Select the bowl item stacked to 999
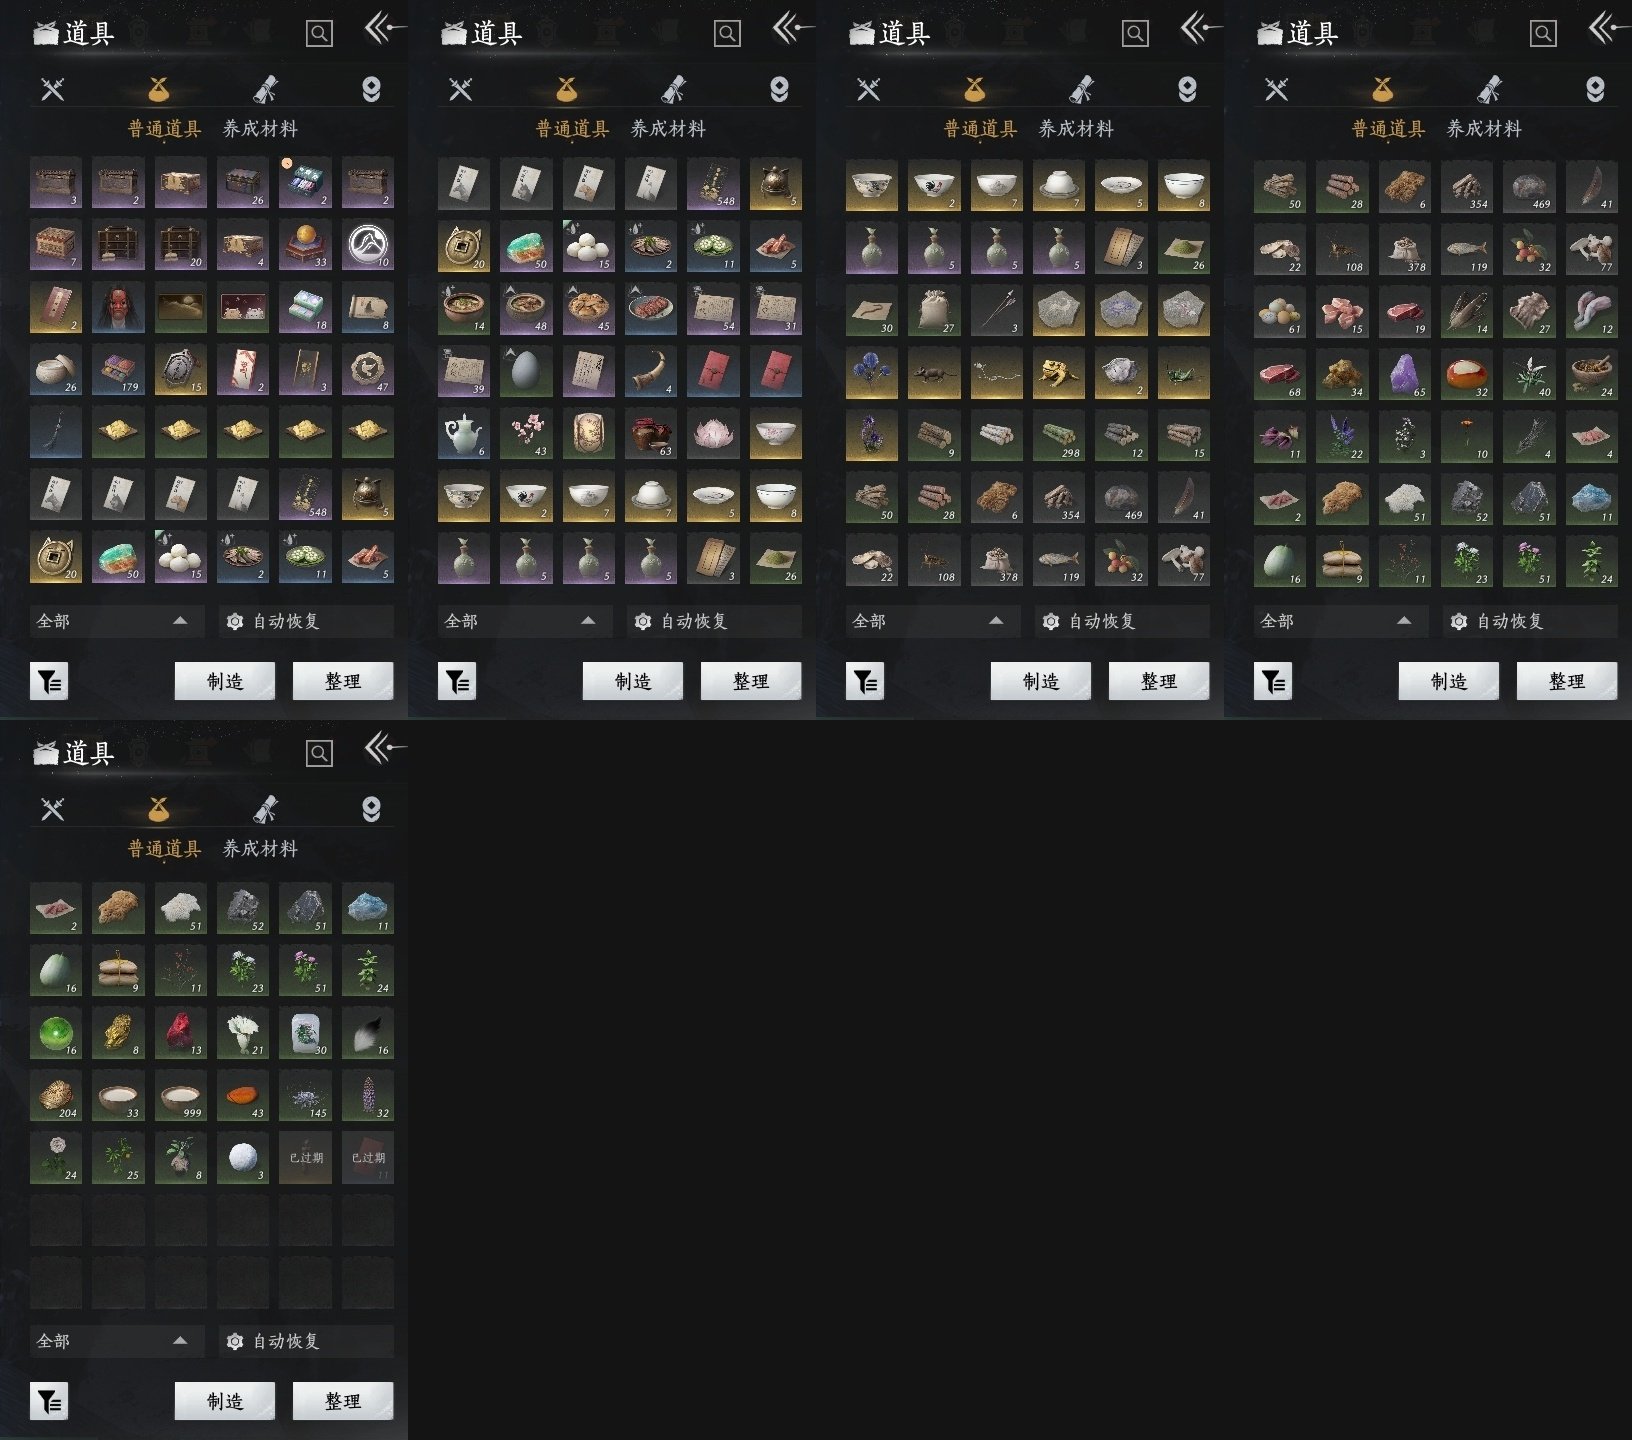The width and height of the screenshot is (1632, 1440). pyautogui.click(x=180, y=1095)
